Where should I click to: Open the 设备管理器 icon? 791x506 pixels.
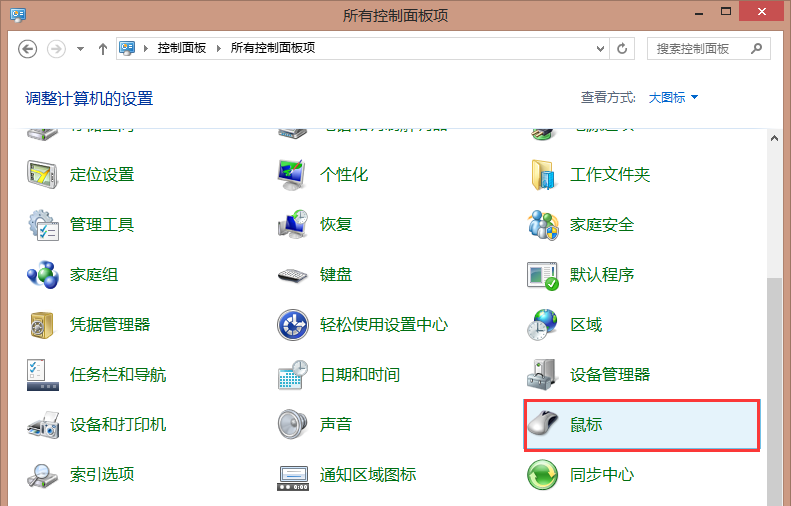[543, 375]
